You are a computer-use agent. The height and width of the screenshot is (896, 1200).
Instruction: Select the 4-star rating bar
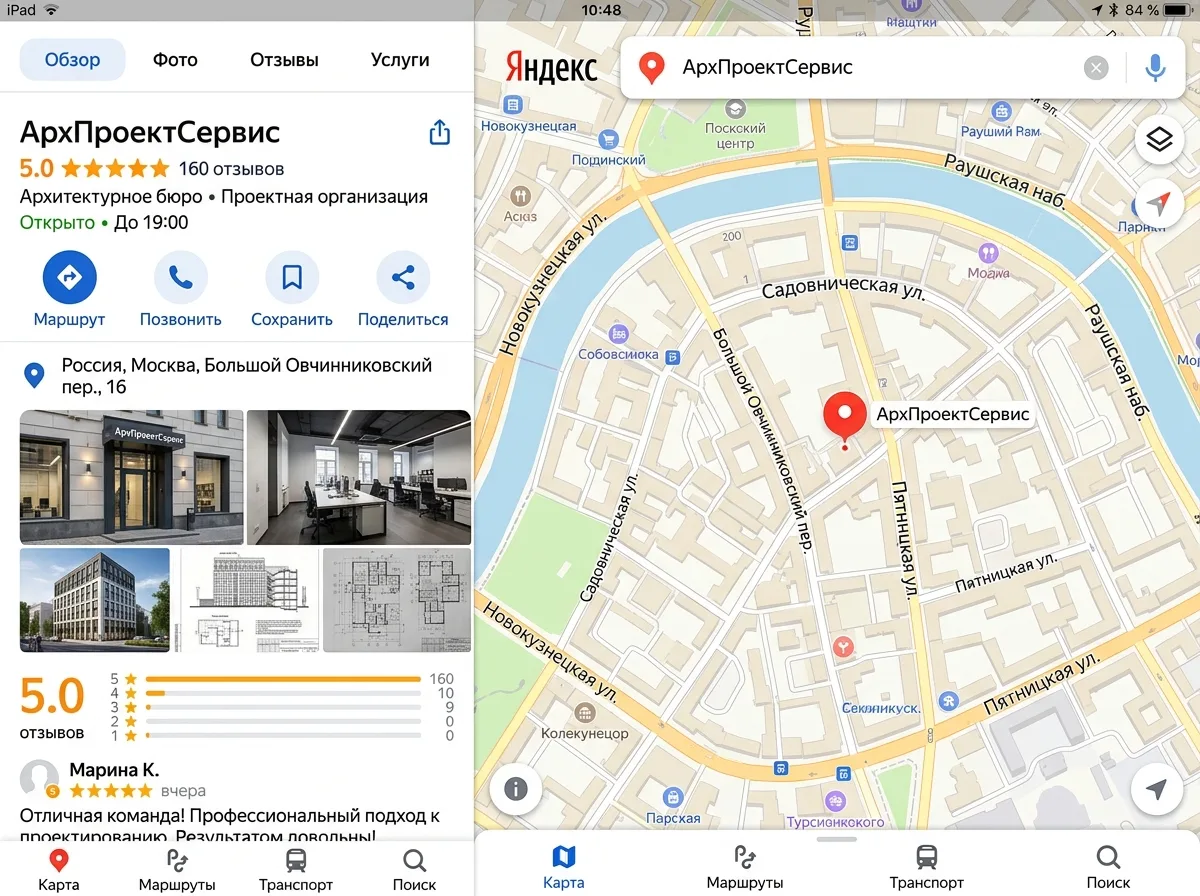coord(283,693)
